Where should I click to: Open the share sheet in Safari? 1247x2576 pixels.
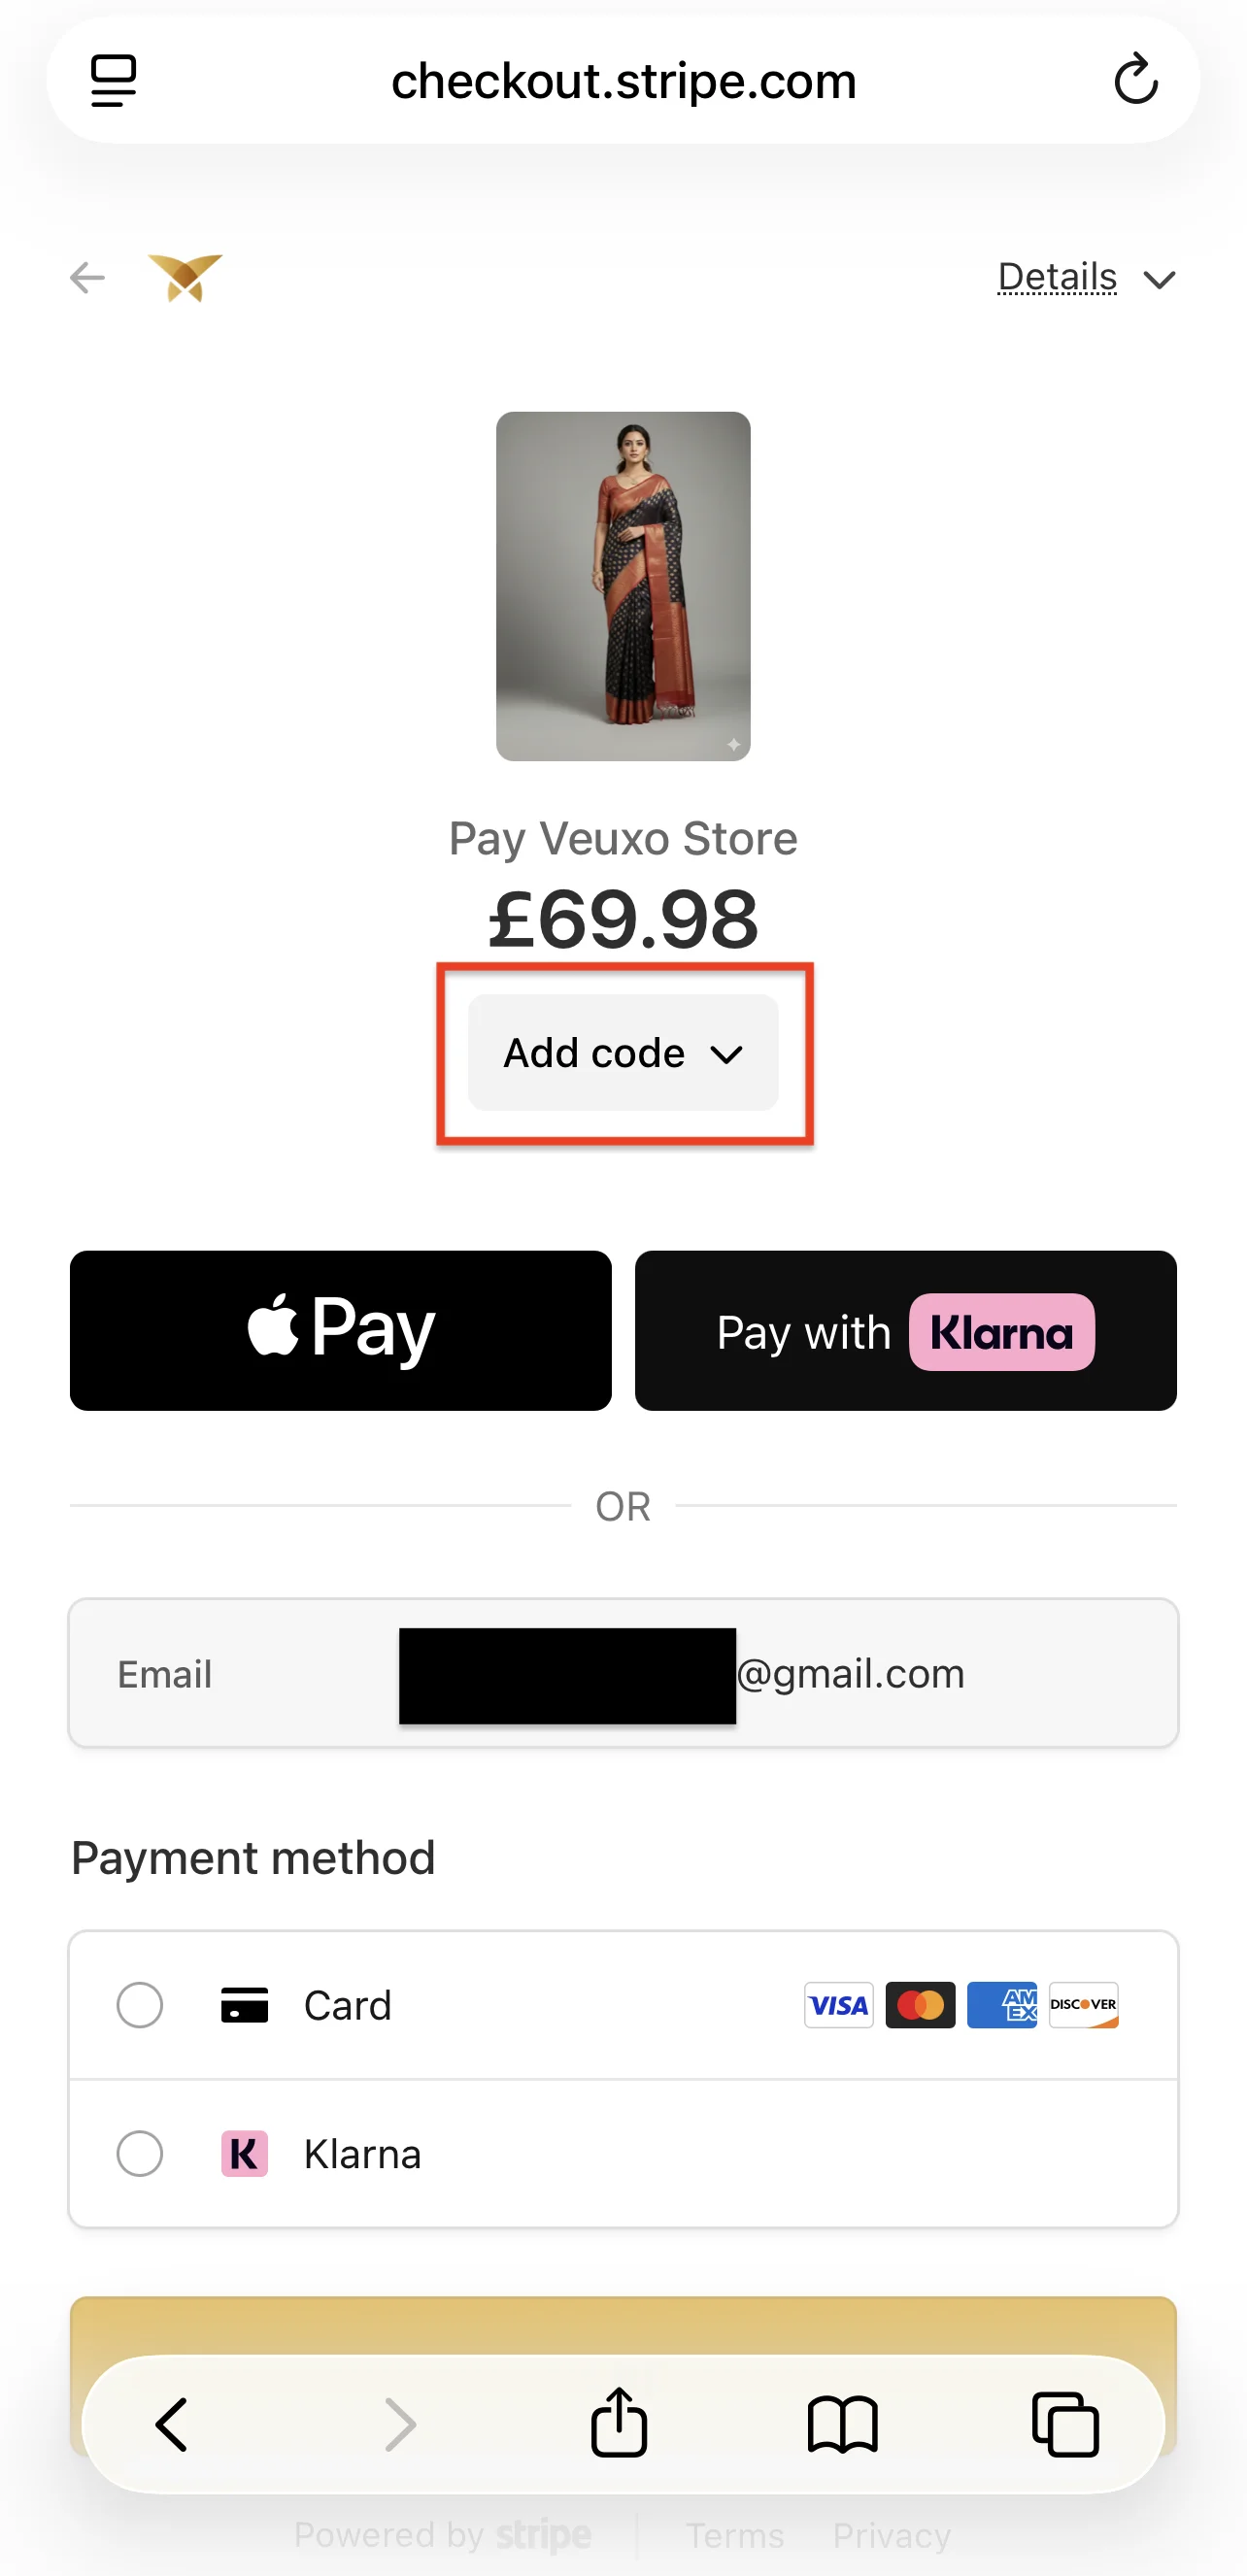point(619,2423)
